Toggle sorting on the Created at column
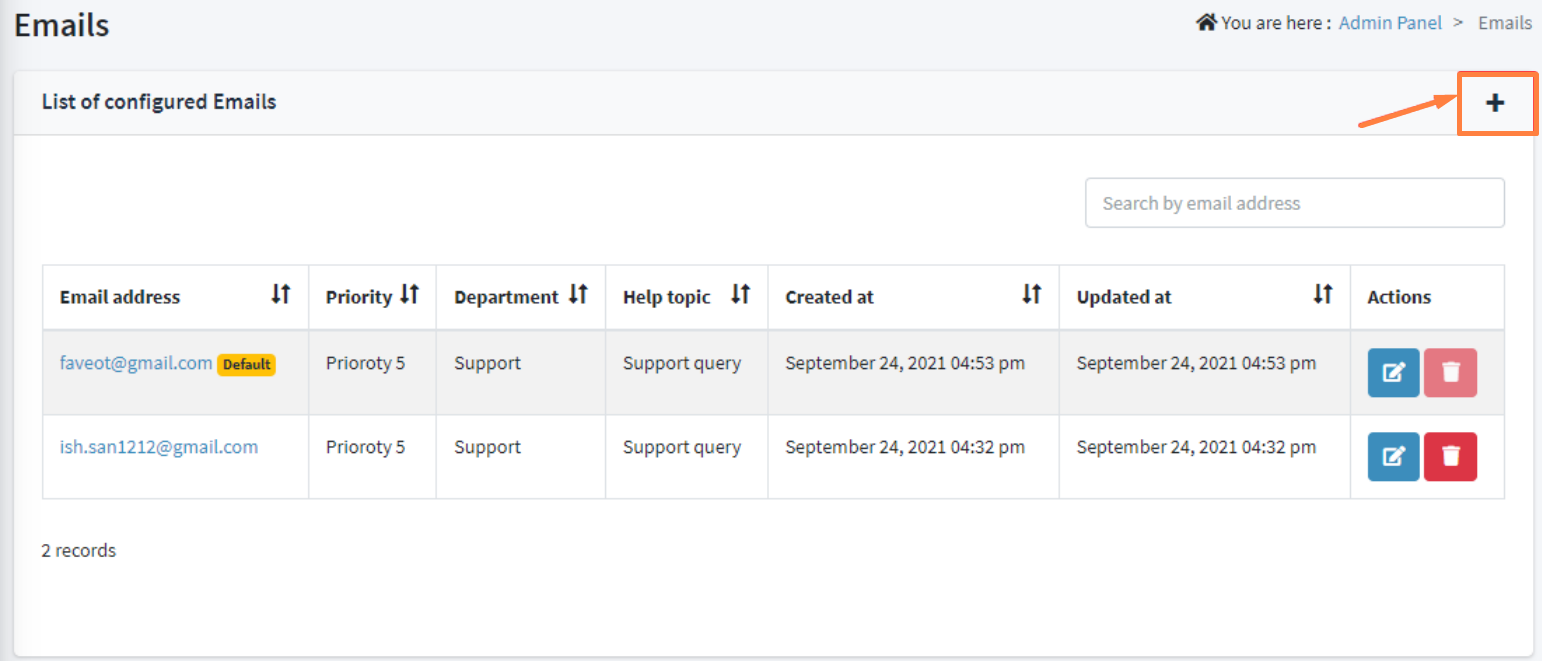Image resolution: width=1542 pixels, height=661 pixels. (1032, 293)
